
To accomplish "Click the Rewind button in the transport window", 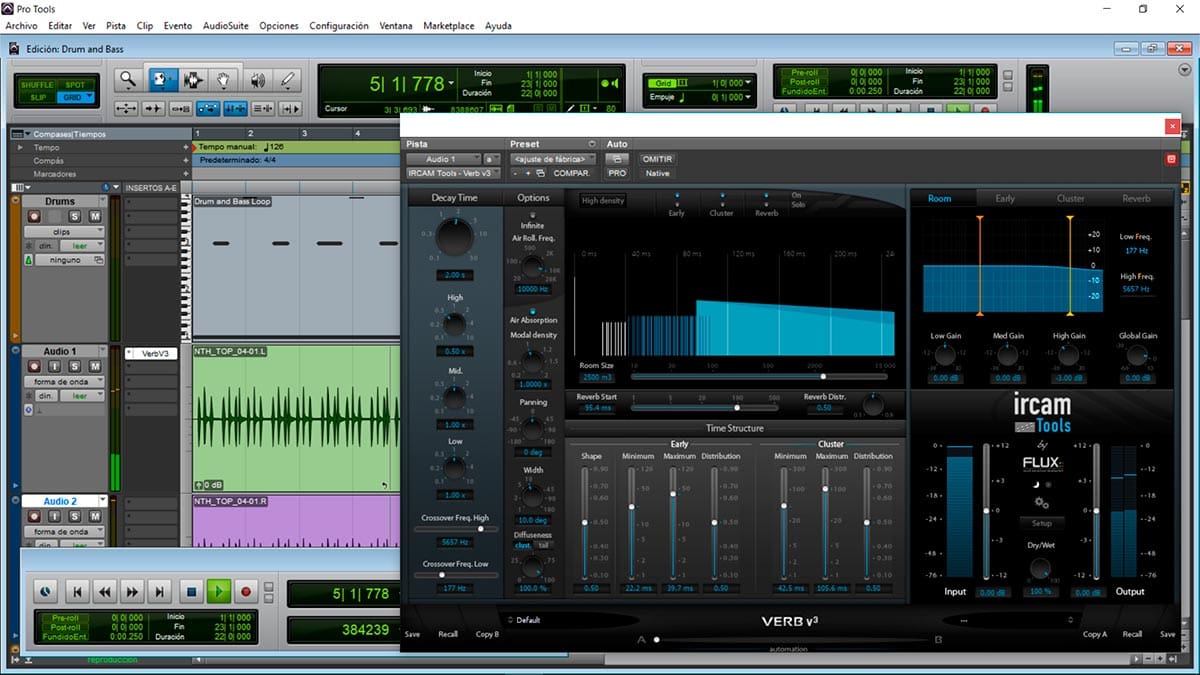I will click(105, 592).
